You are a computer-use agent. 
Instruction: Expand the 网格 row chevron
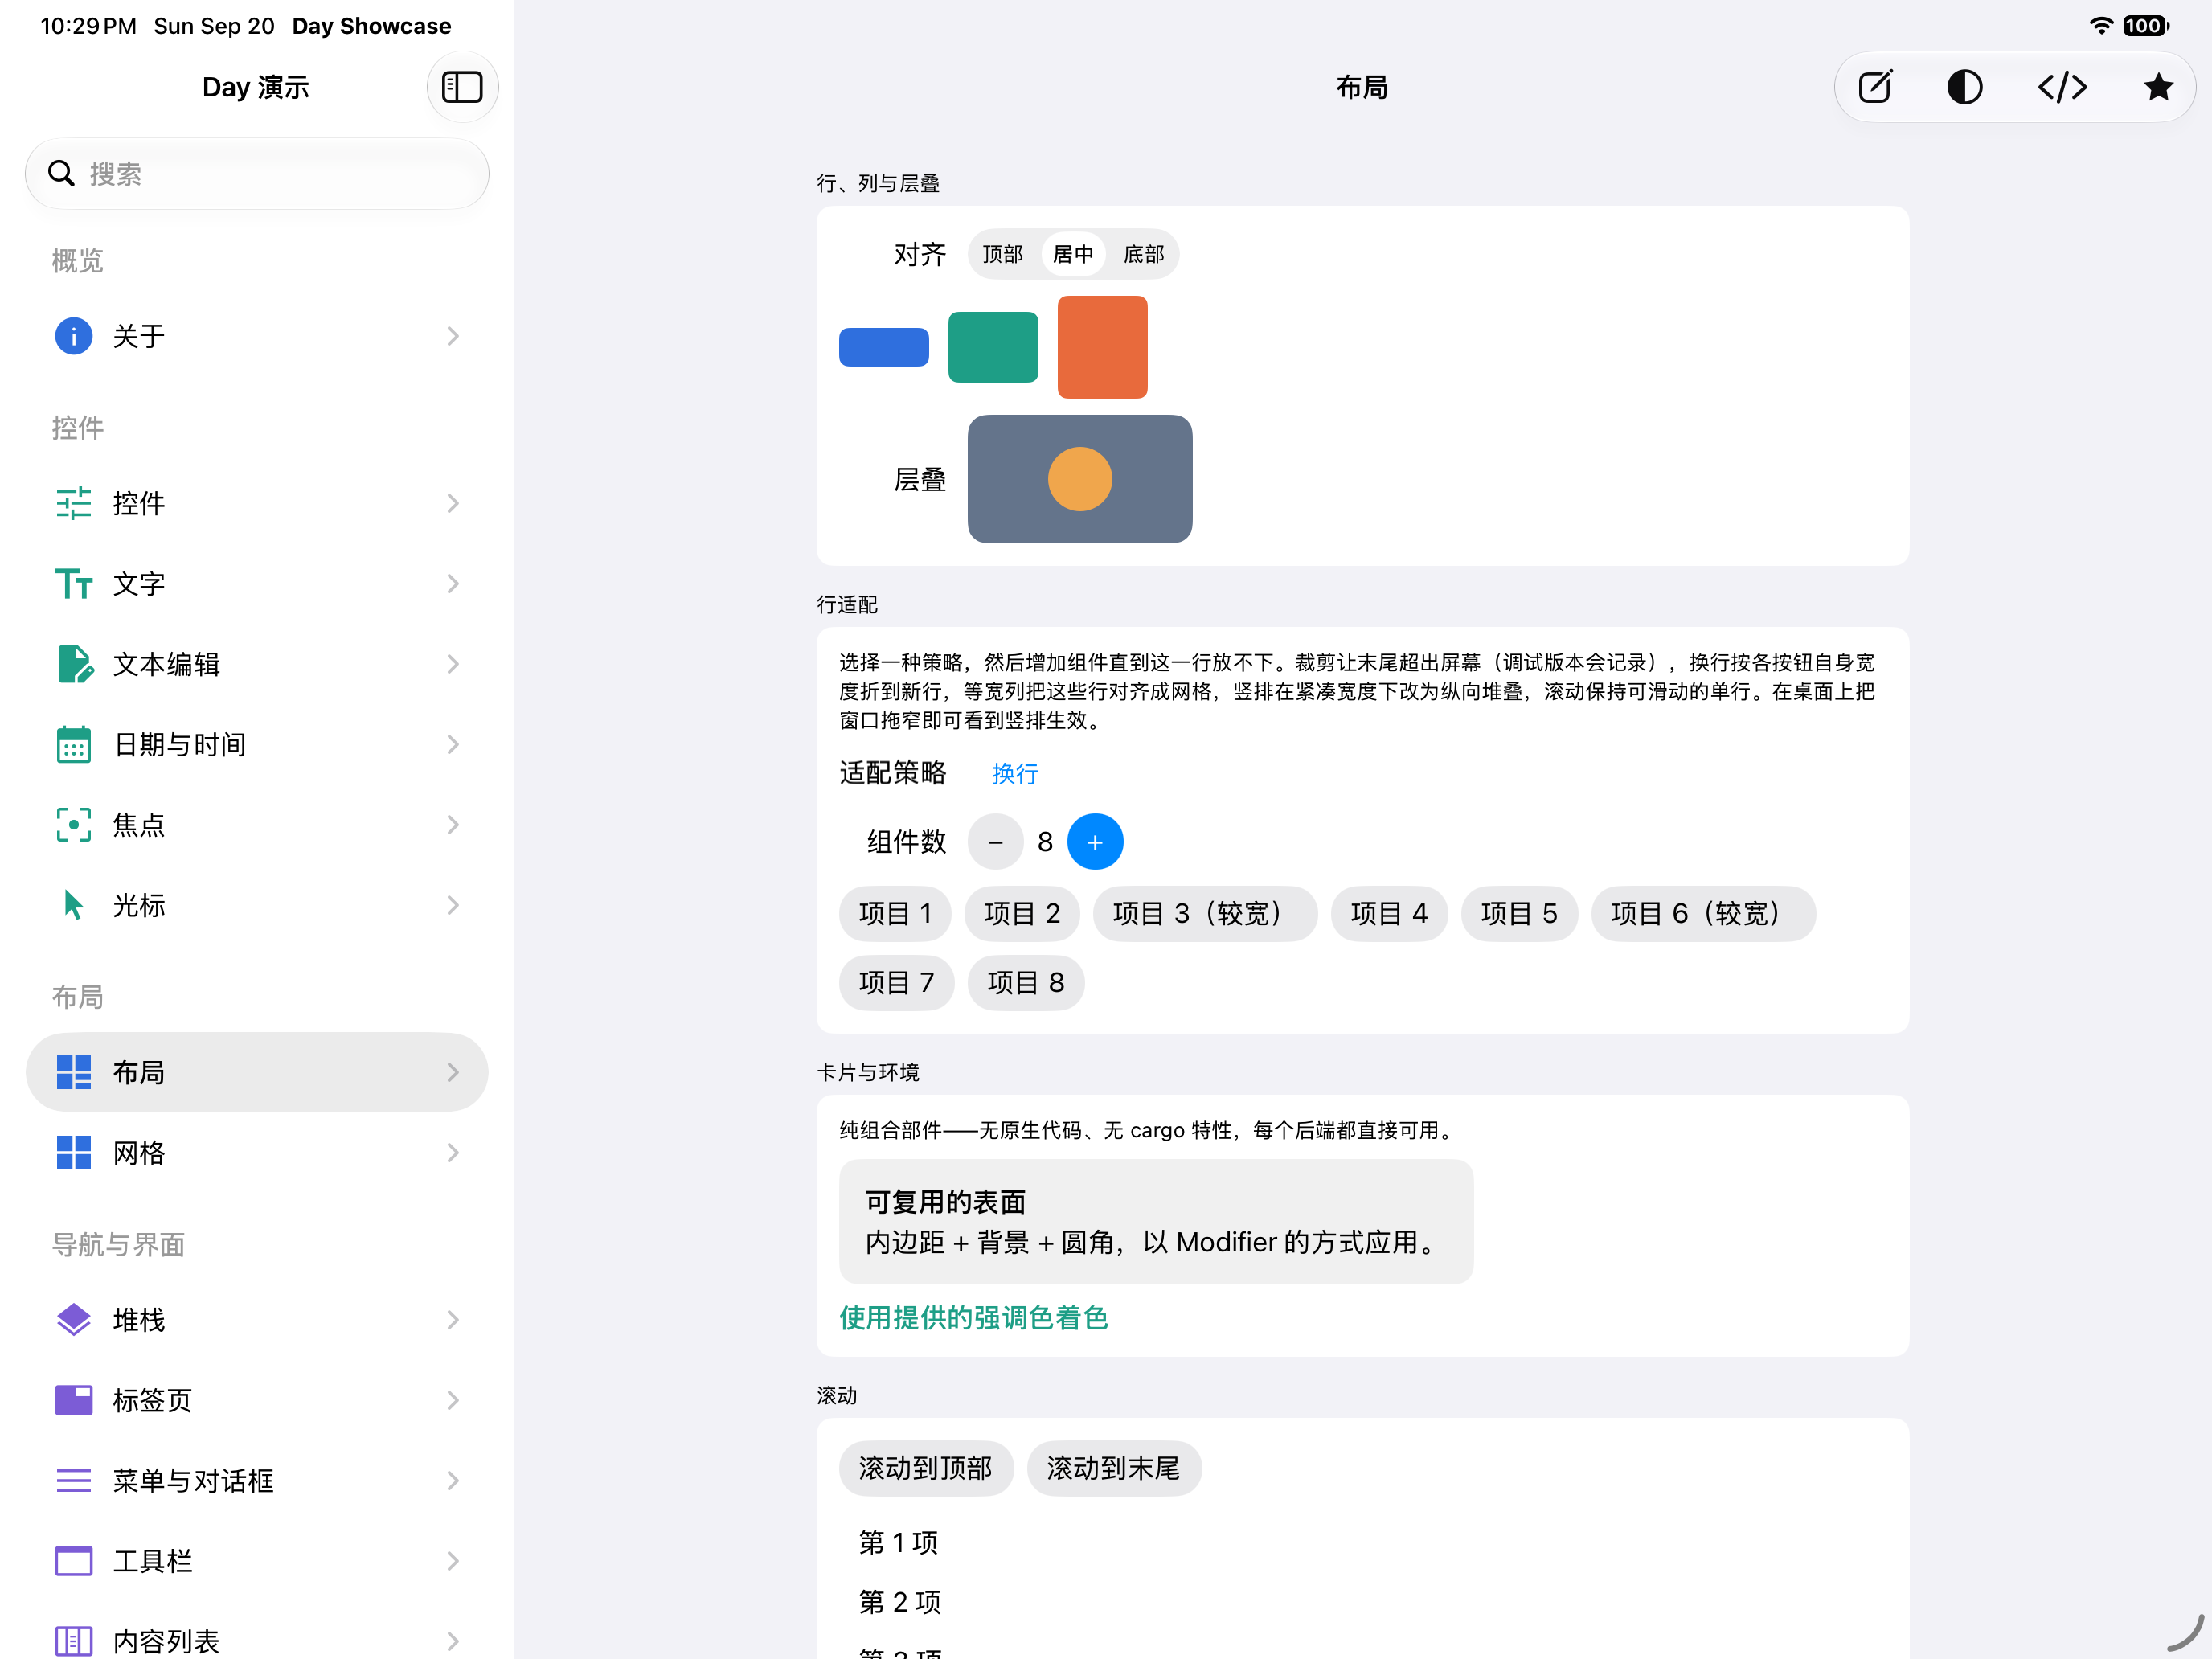pos(453,1152)
